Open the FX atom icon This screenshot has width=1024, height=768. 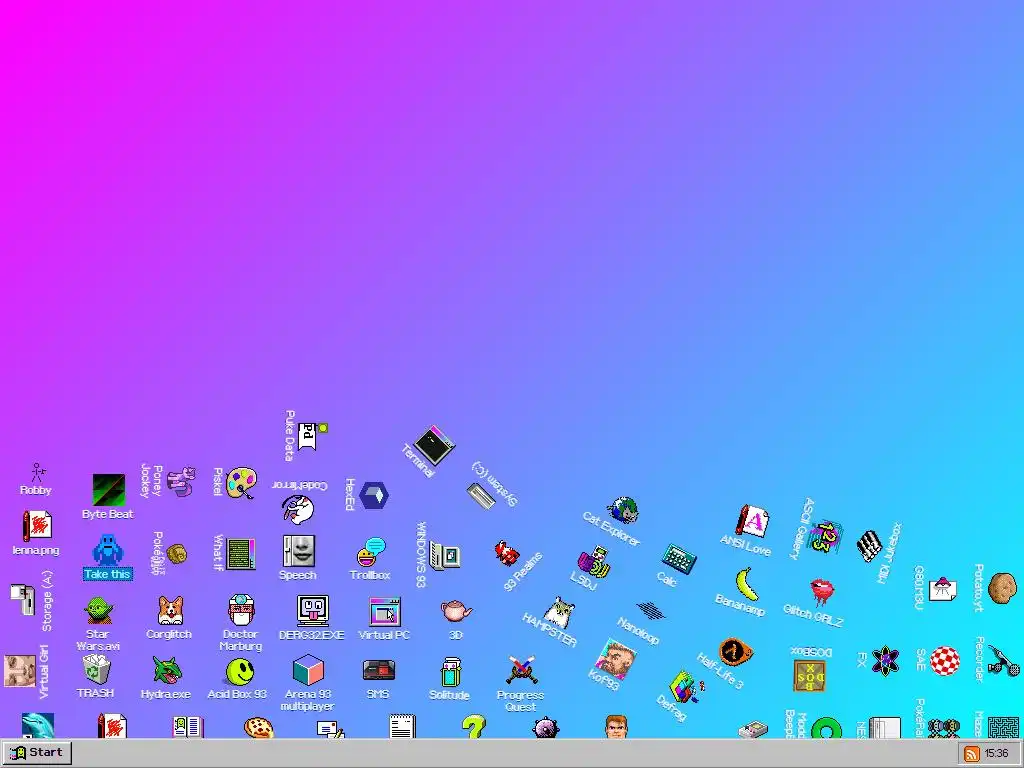click(x=885, y=661)
